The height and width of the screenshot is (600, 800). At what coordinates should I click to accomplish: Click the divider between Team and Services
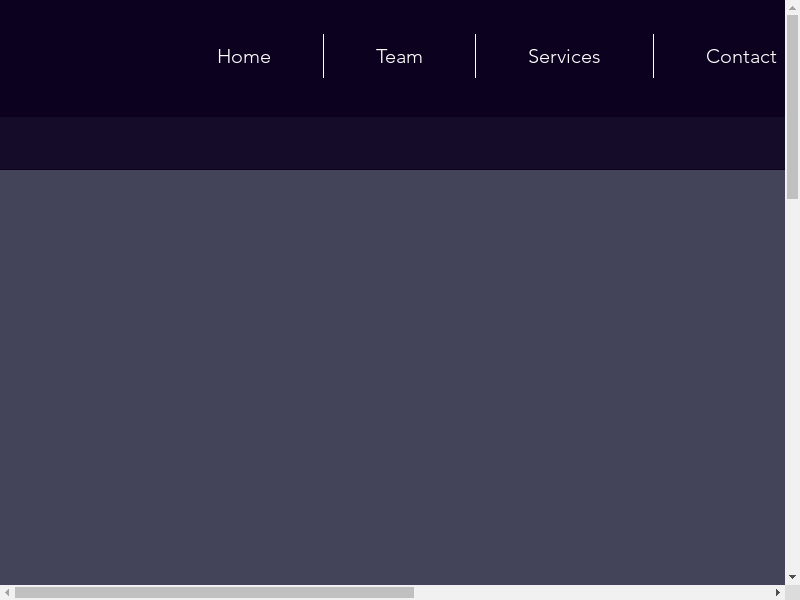pos(475,56)
